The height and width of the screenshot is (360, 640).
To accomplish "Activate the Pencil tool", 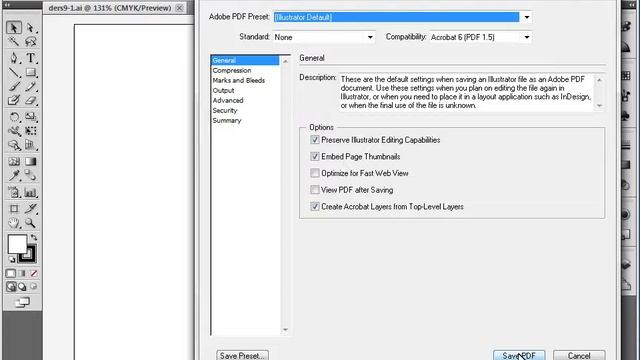I will click(31, 87).
